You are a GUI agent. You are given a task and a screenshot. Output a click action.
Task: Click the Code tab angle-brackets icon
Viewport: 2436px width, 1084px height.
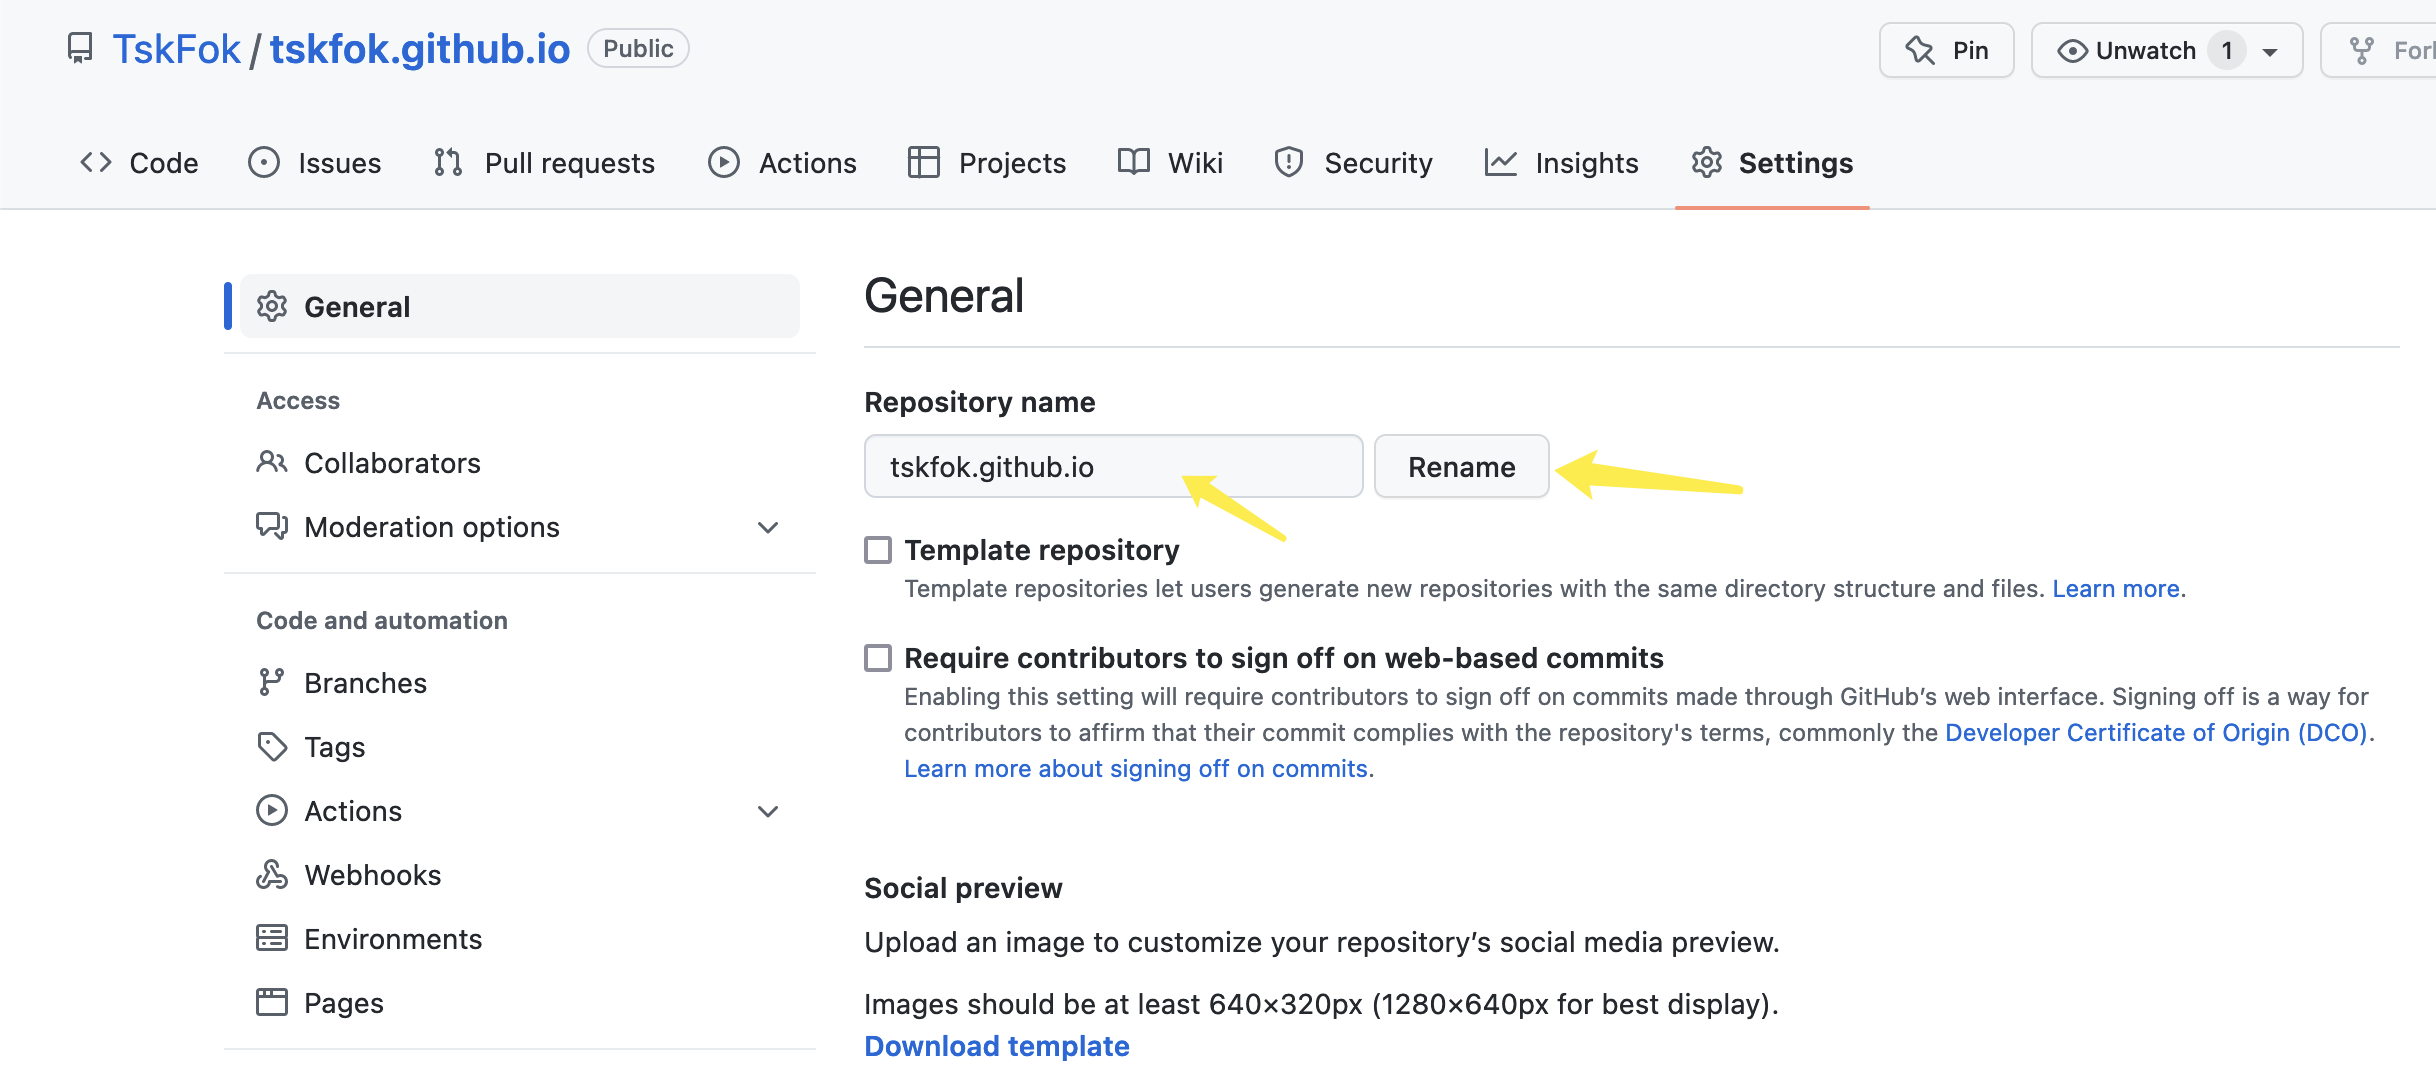(96, 162)
